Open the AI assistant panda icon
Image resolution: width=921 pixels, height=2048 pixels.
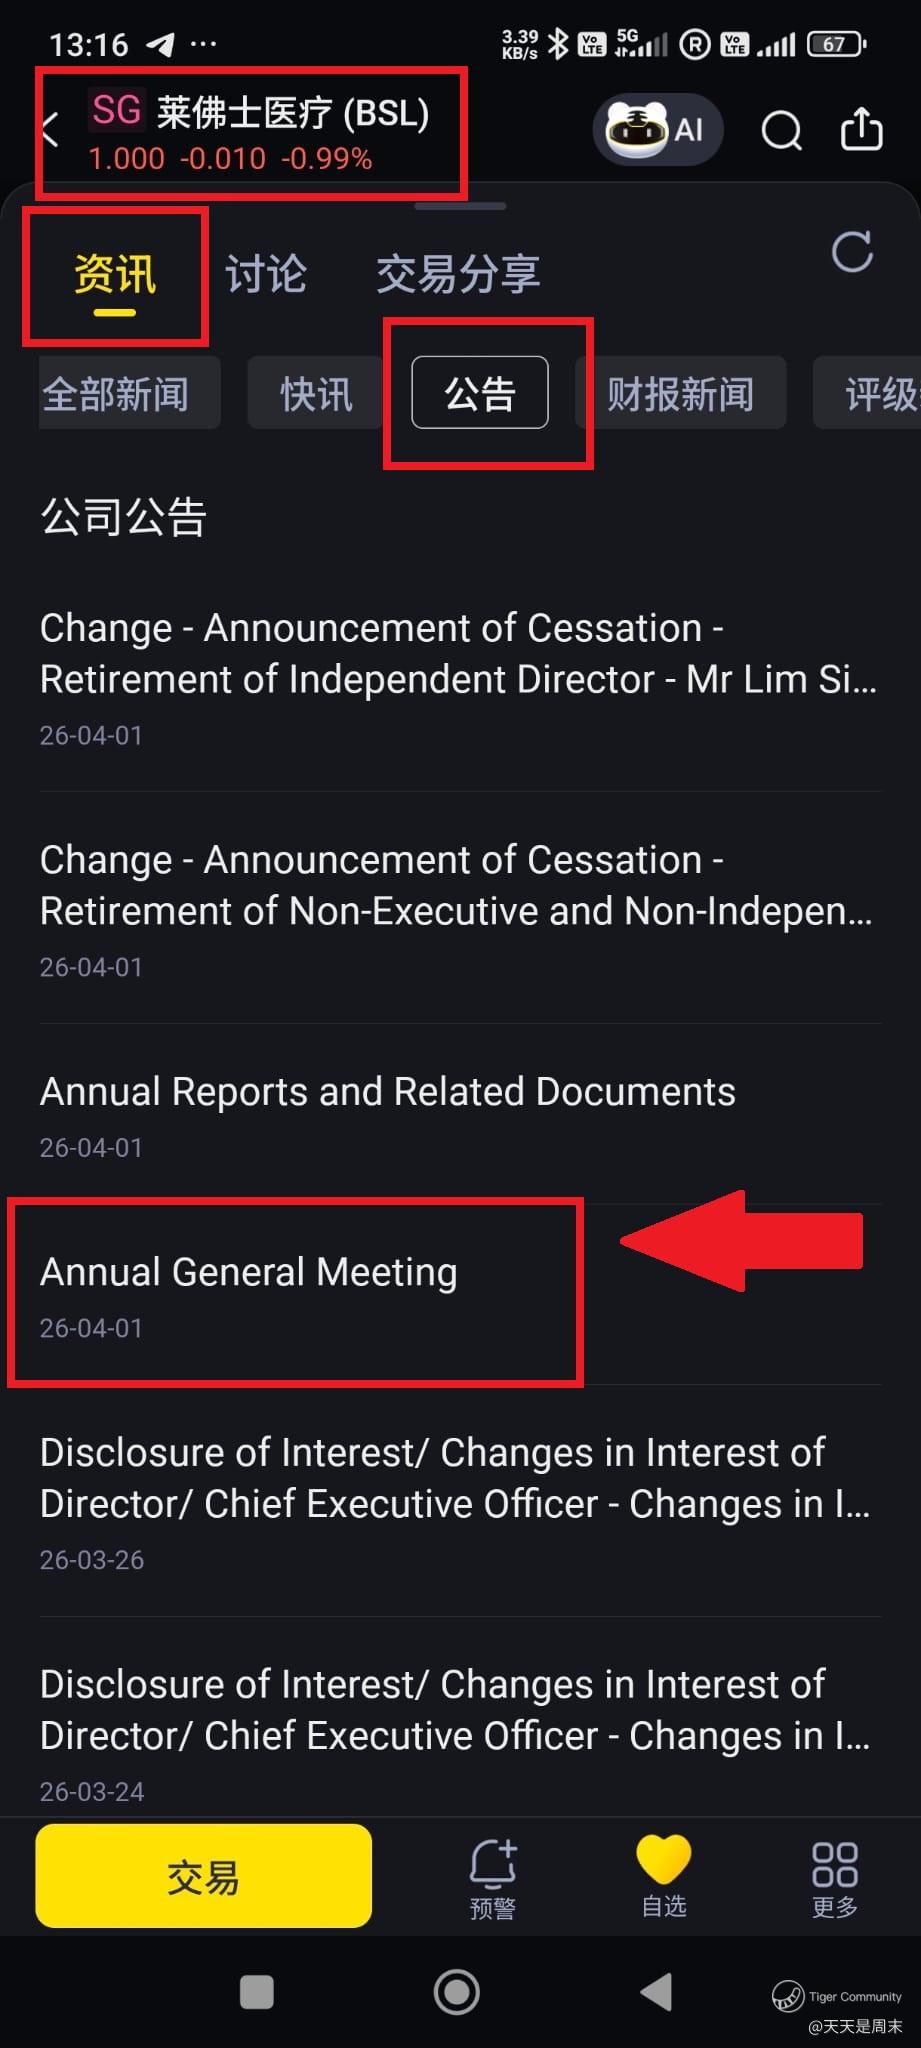pyautogui.click(x=657, y=130)
